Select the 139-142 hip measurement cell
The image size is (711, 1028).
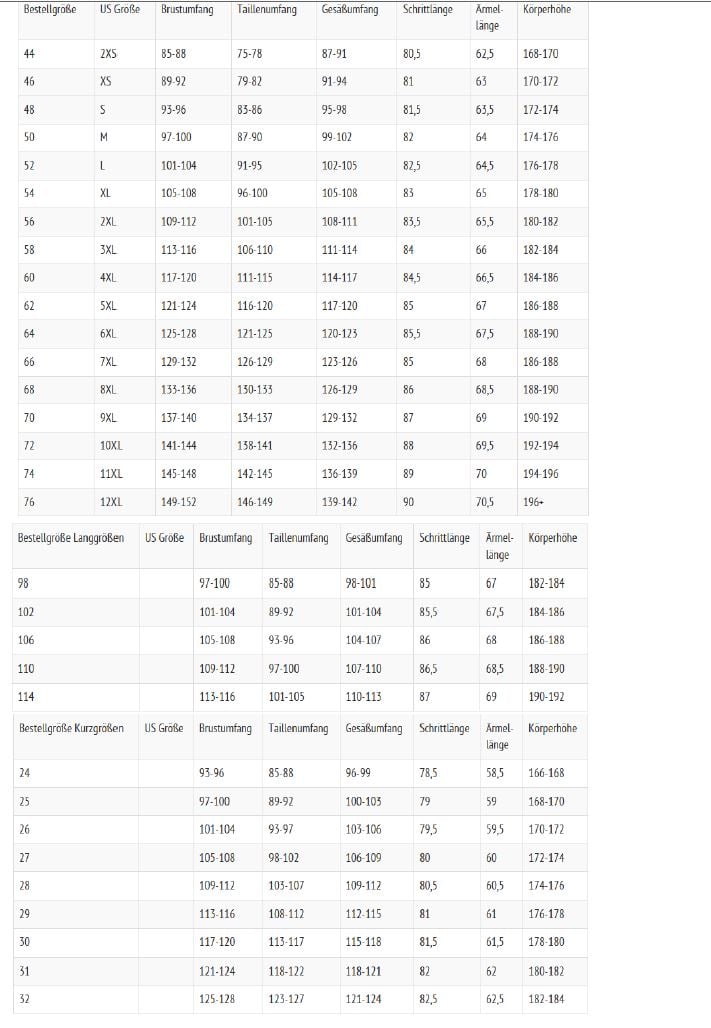pyautogui.click(x=339, y=502)
